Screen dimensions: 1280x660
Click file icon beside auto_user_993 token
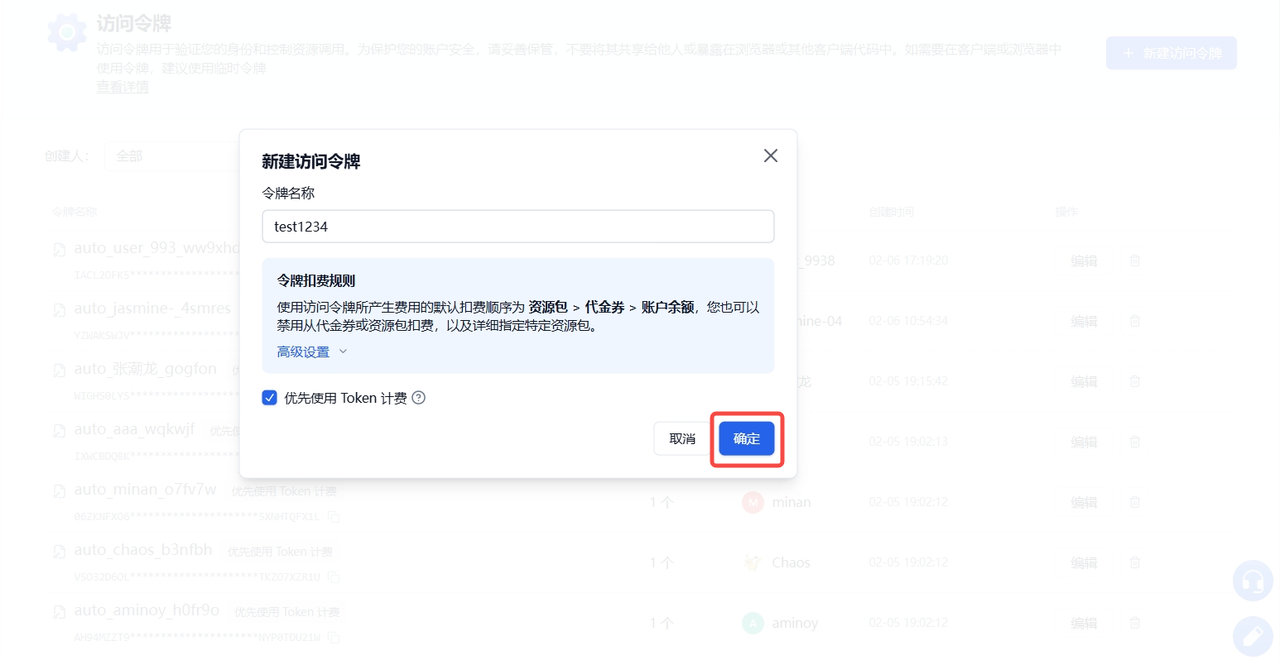point(59,249)
